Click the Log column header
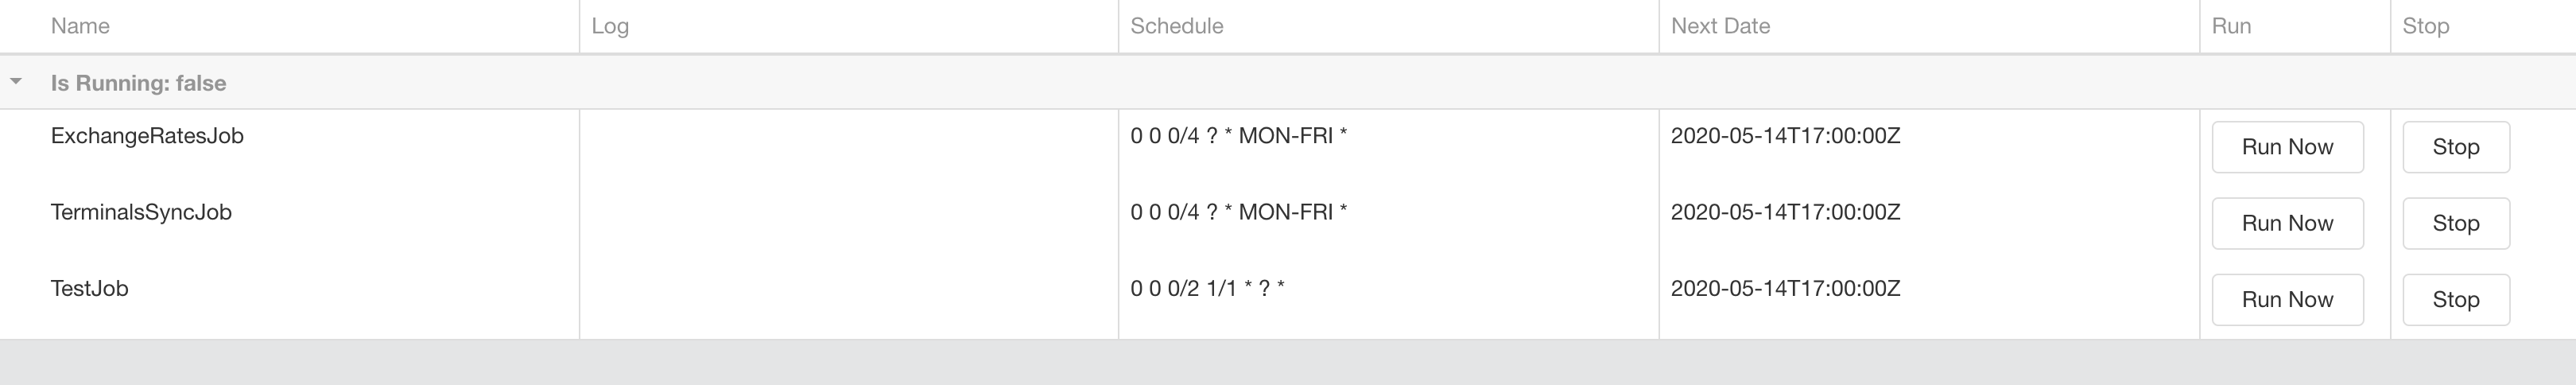2576x385 pixels. 610,26
